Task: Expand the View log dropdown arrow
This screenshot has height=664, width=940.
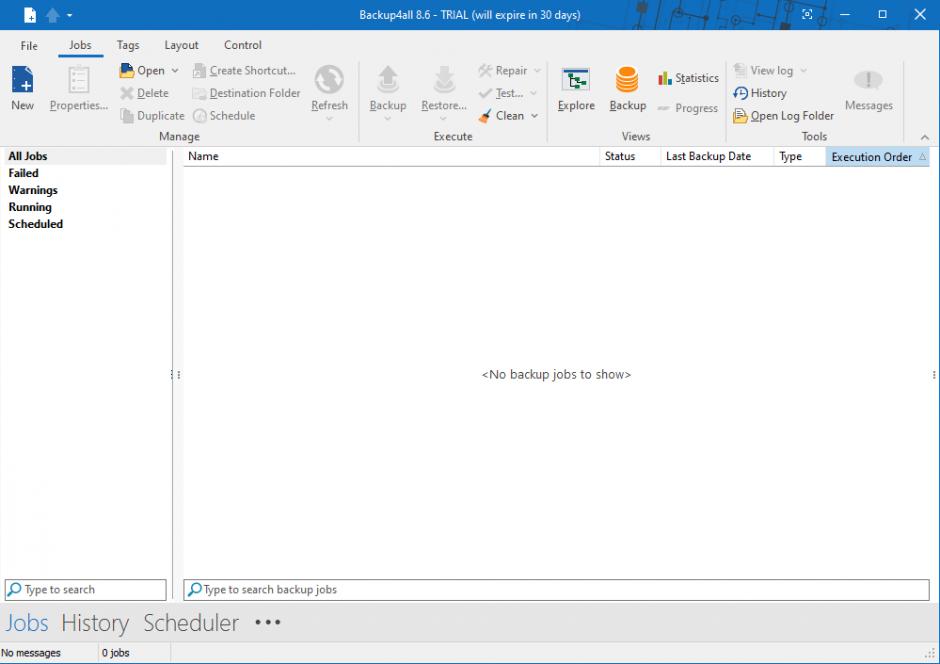Action: [803, 70]
